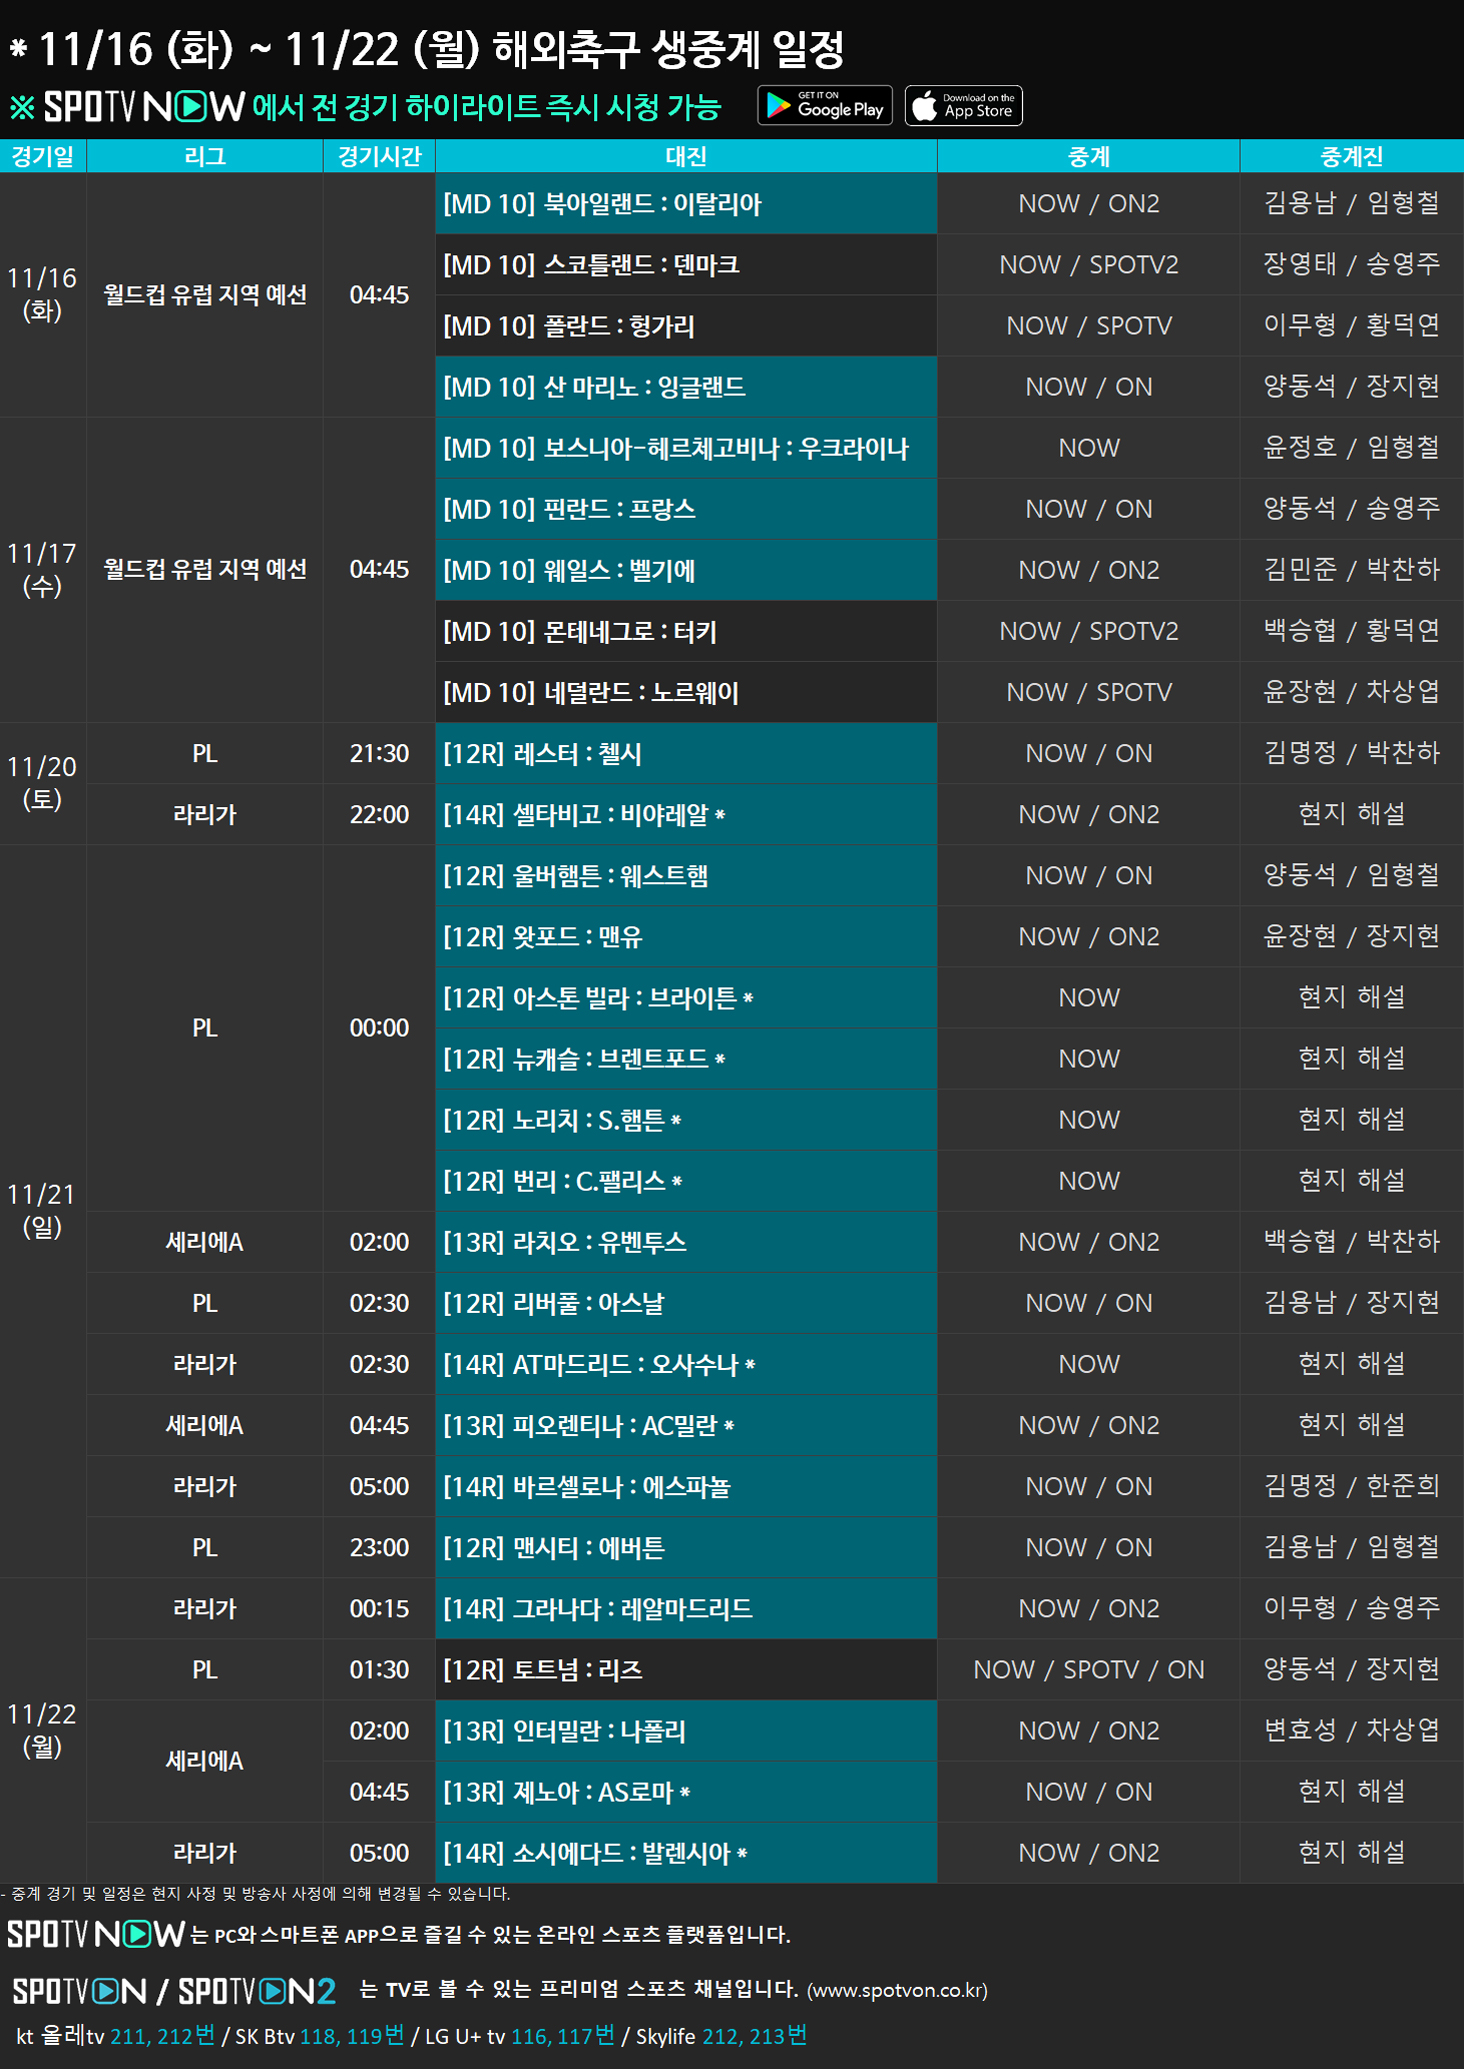Choose the 토트넘 : 리즈 match entry
1464x2069 pixels.
(x=686, y=1670)
